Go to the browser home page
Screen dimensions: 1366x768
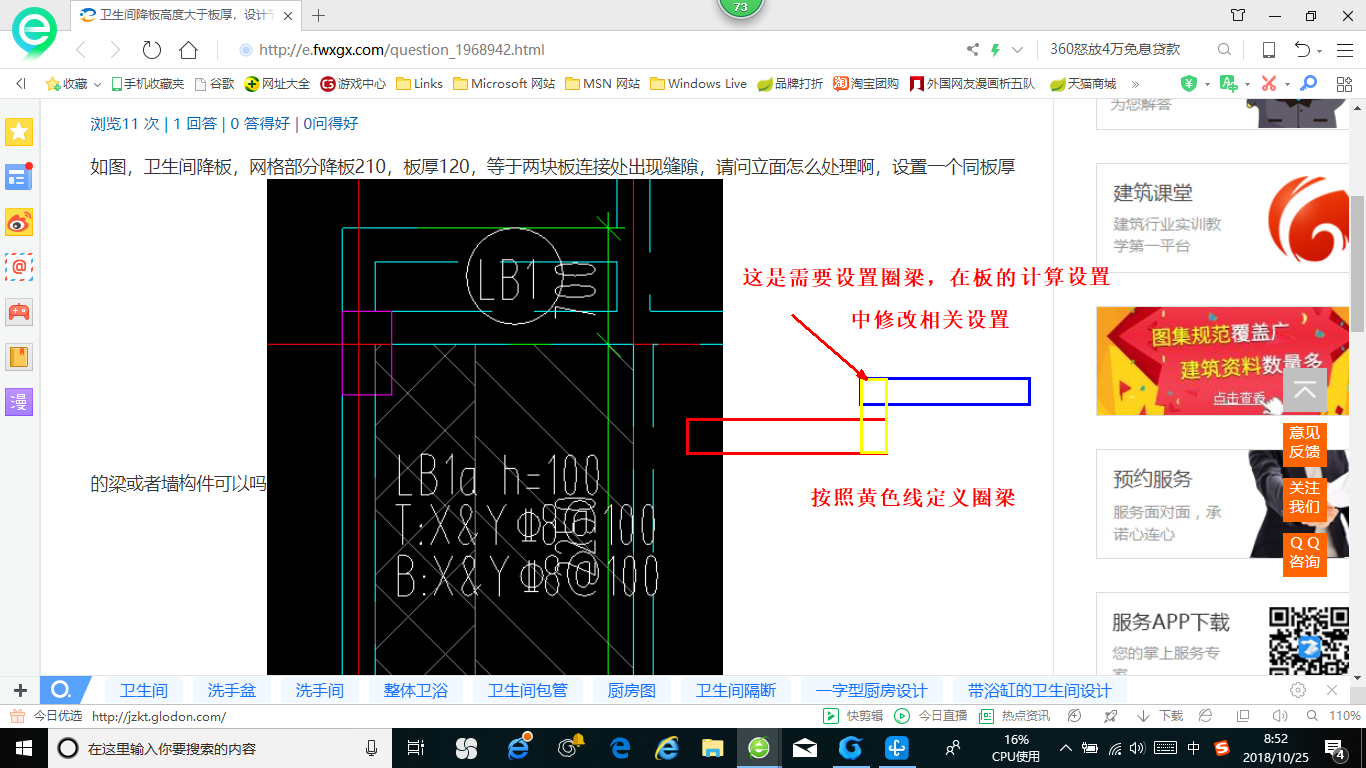coord(188,50)
